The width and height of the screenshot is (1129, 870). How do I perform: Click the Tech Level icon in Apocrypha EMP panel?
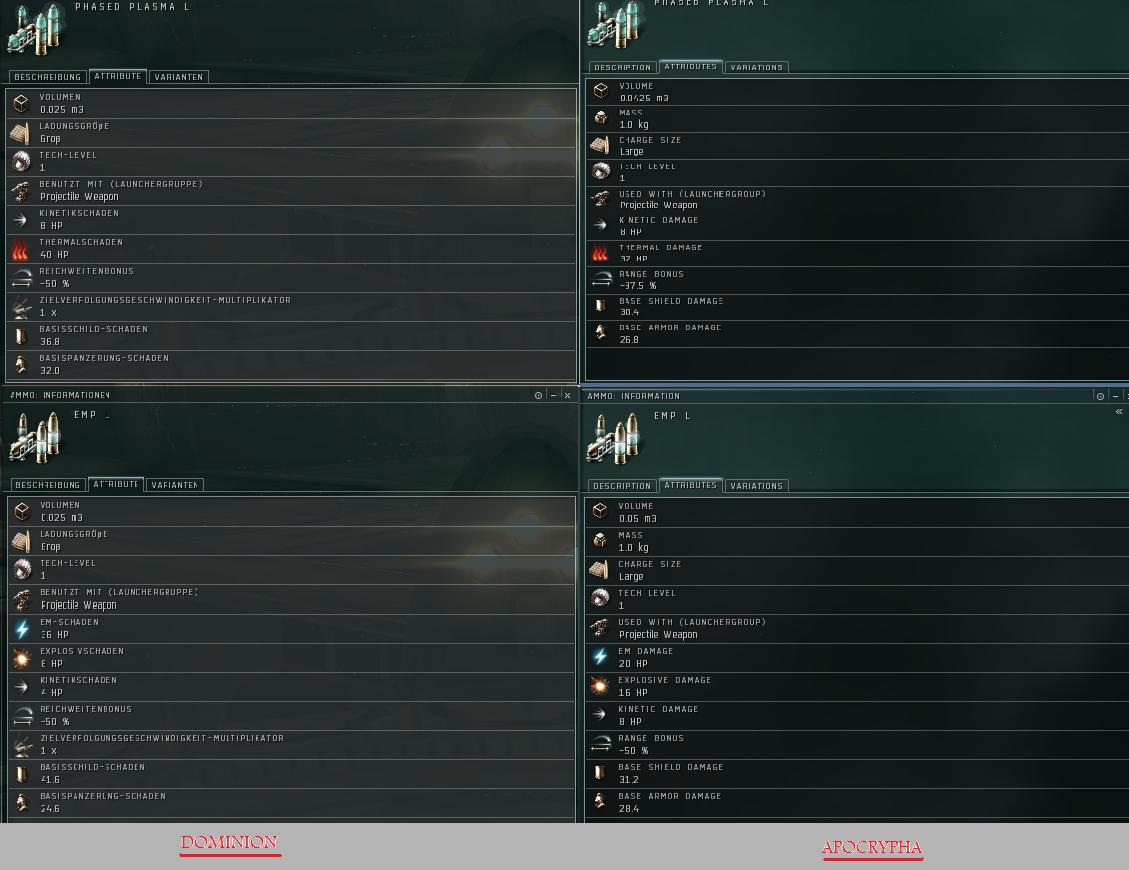[600, 598]
